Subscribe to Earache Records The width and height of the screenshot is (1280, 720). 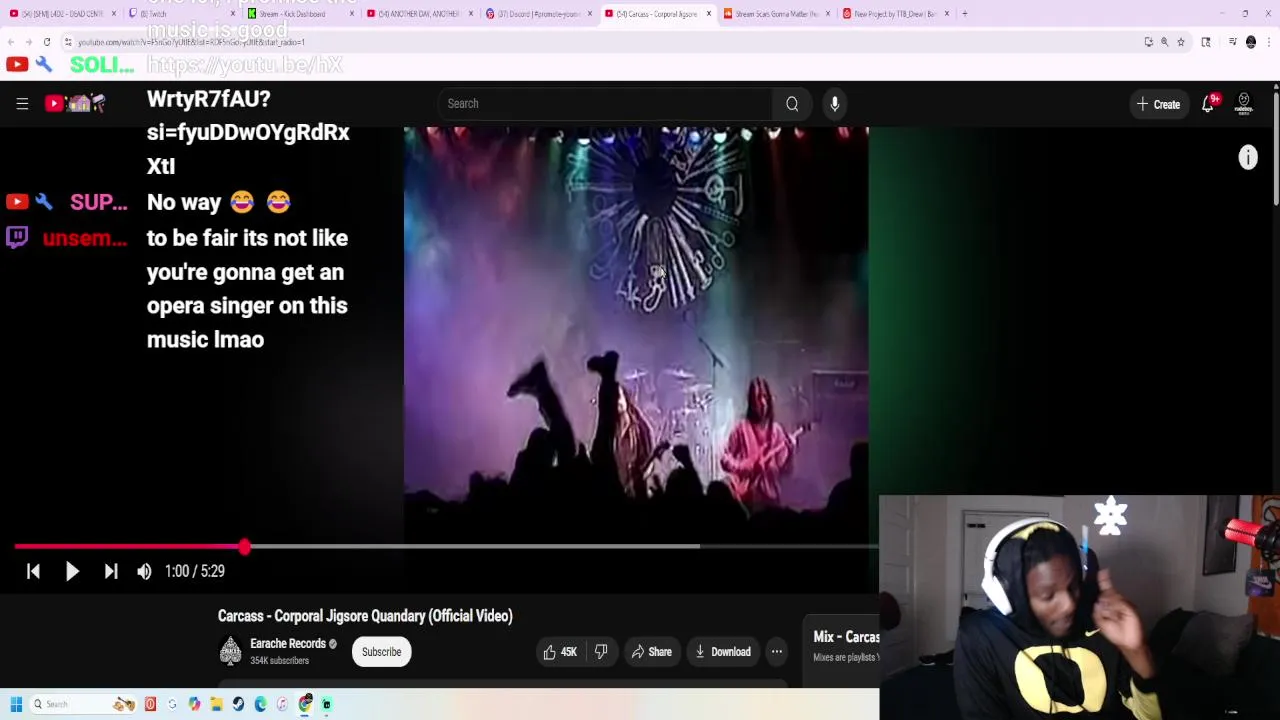point(381,652)
